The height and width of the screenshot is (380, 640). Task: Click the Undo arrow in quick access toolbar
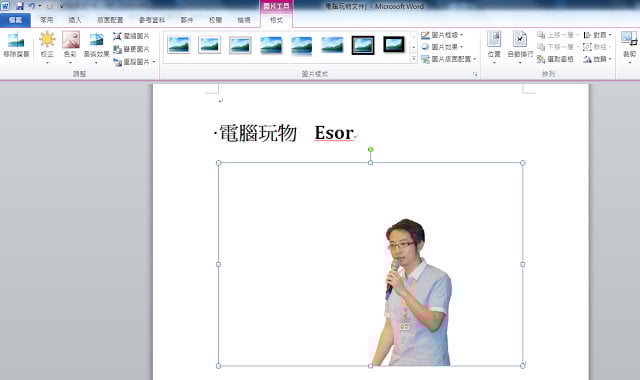(31, 6)
